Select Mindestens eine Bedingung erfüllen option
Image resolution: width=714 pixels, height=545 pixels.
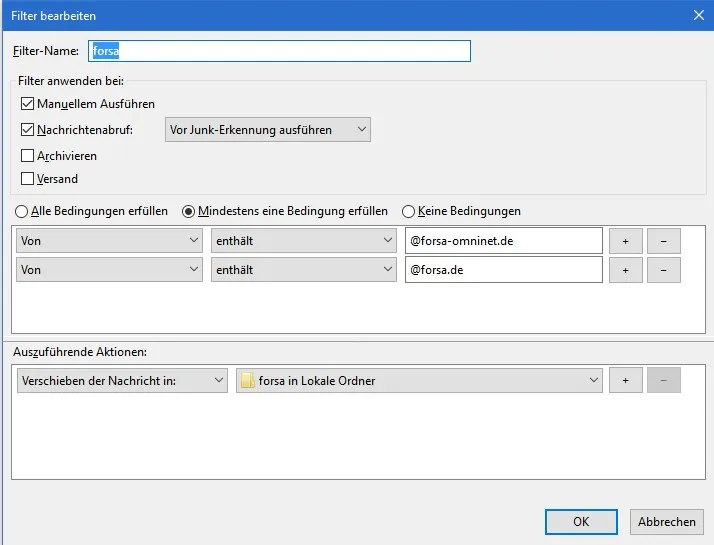click(188, 211)
